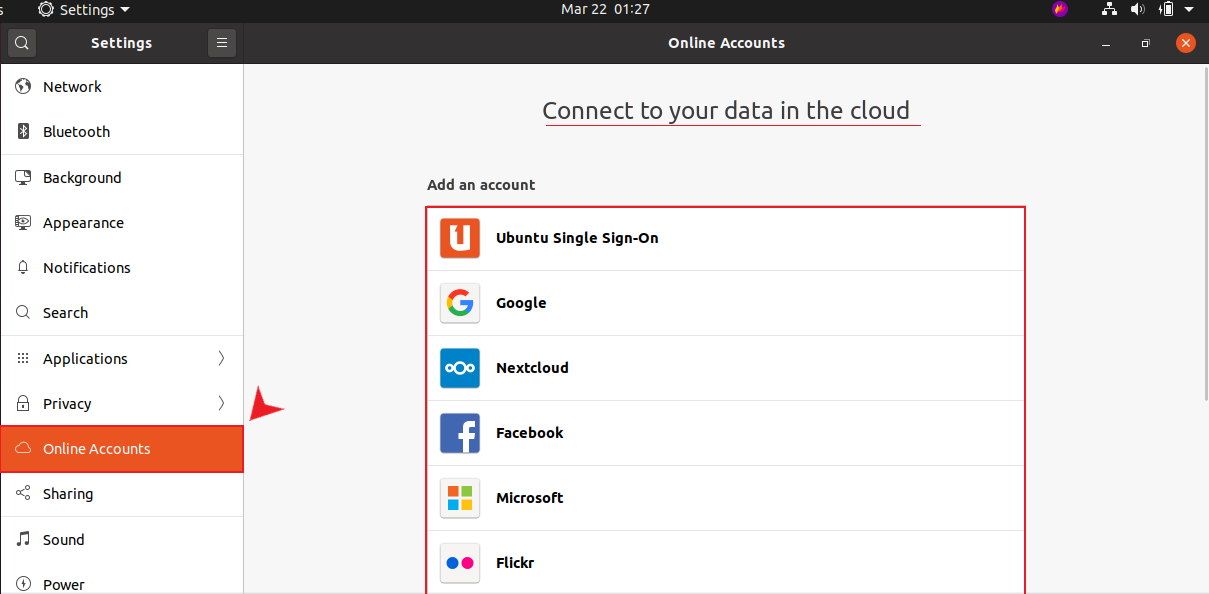Click the date and time in top bar
Image resolution: width=1209 pixels, height=594 pixels.
click(x=605, y=9)
